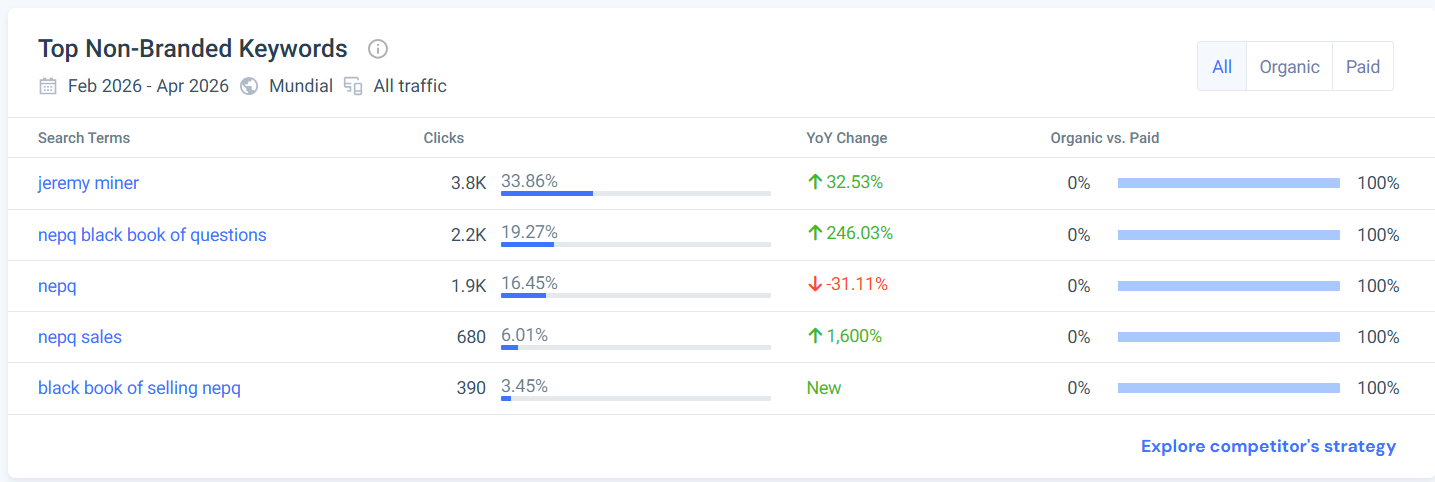Click the 6.01% clicks progress bar
Screen dimensions: 1435x482
636,347
